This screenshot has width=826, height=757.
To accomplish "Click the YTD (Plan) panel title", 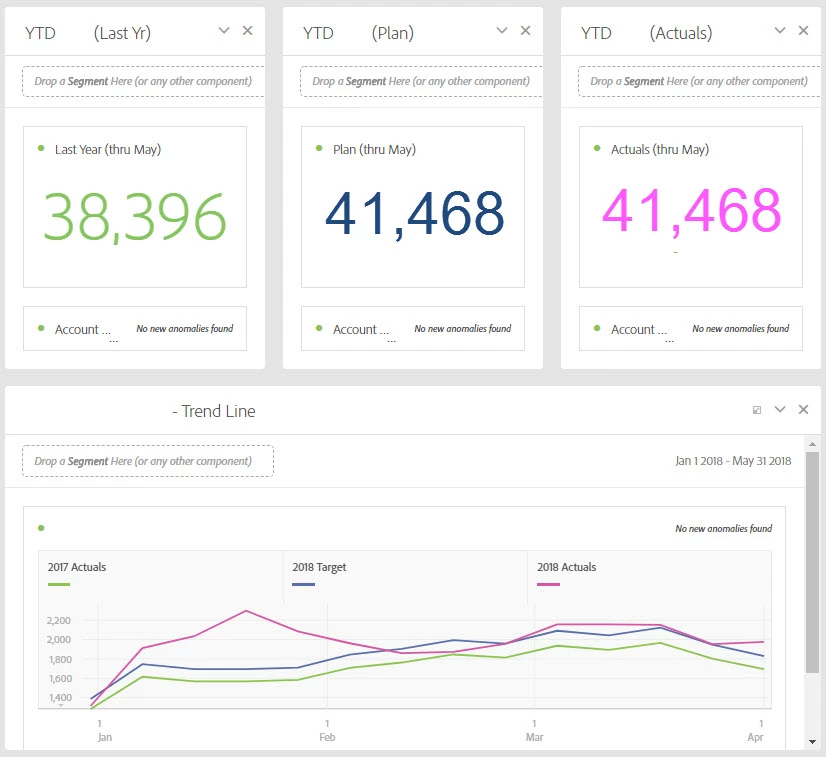I will click(x=358, y=33).
